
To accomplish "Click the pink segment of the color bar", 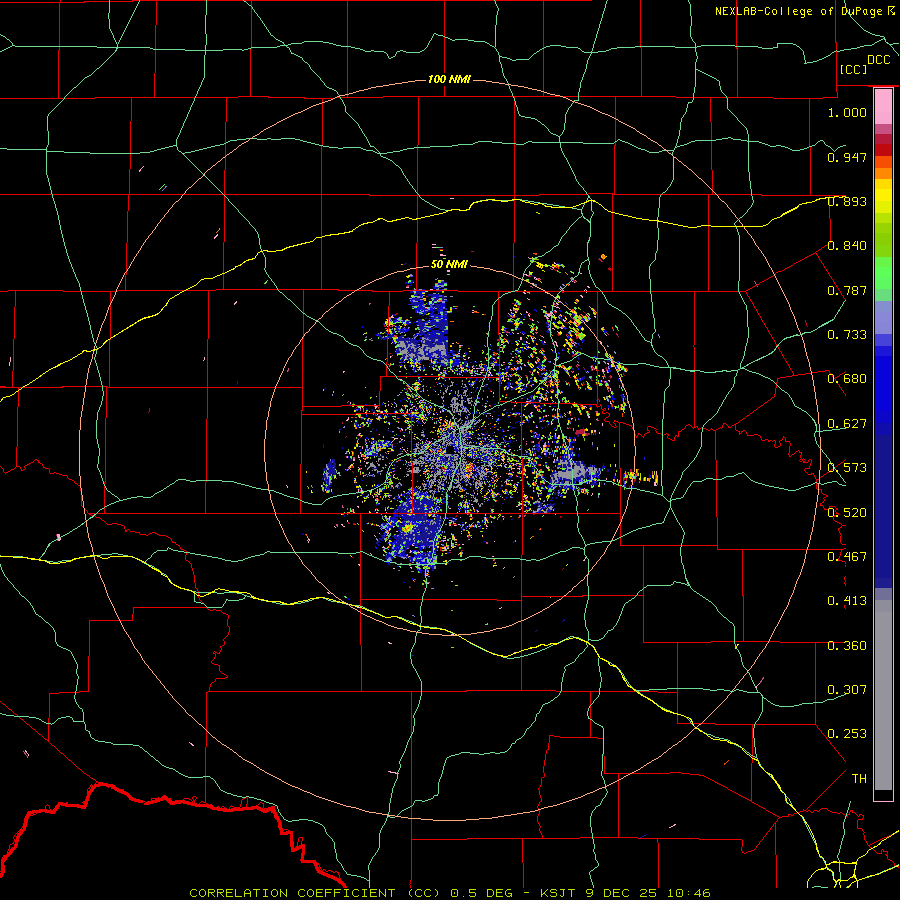I will (x=883, y=107).
